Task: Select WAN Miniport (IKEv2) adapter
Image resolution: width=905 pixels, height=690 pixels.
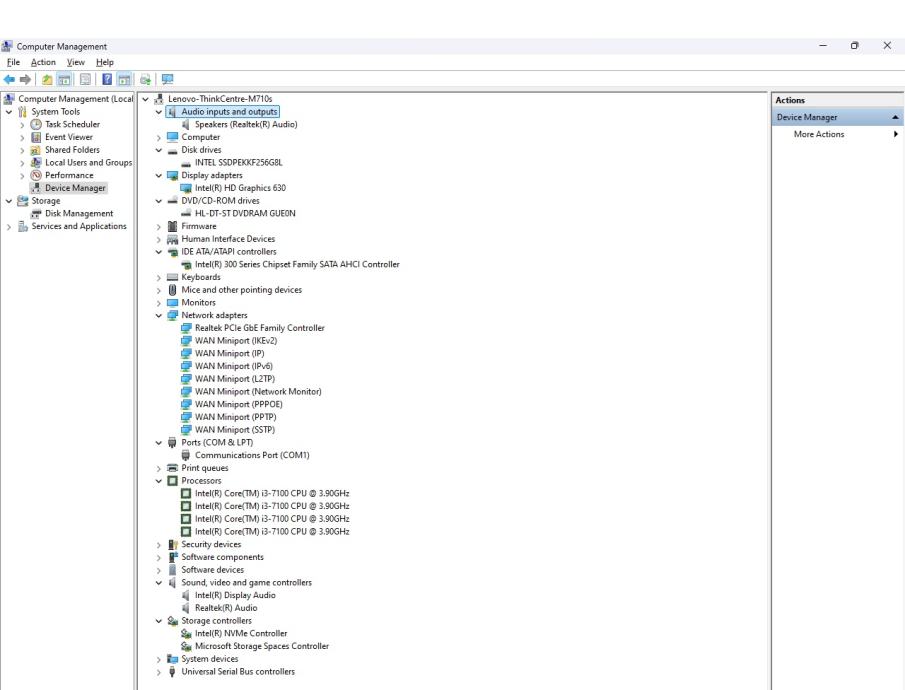Action: coord(235,341)
